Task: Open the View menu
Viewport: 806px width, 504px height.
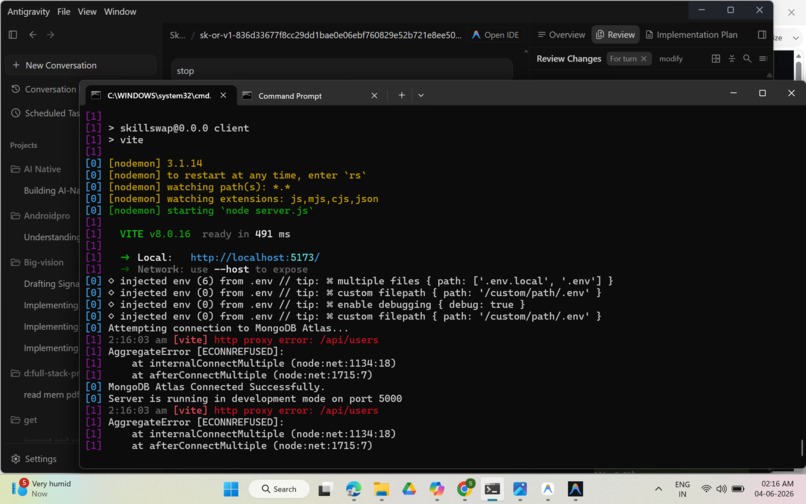Action: click(87, 11)
